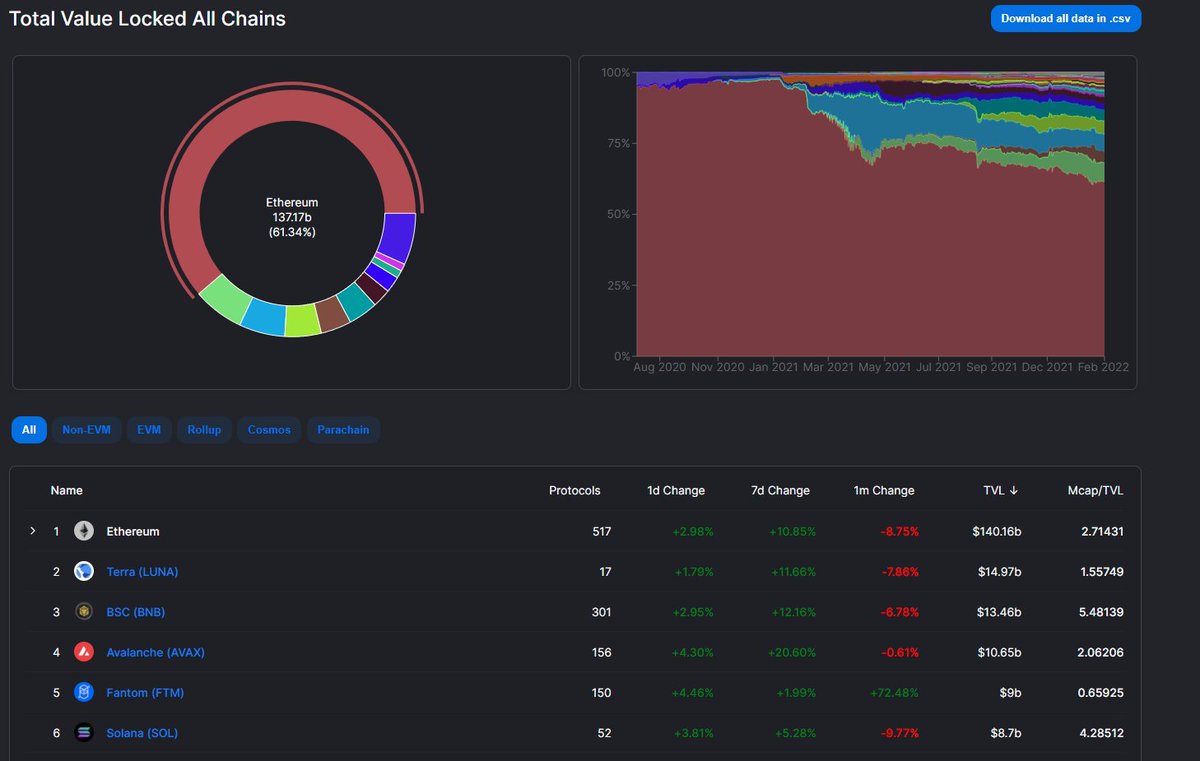Click the Protocols column header
The image size is (1200, 761).
click(575, 490)
